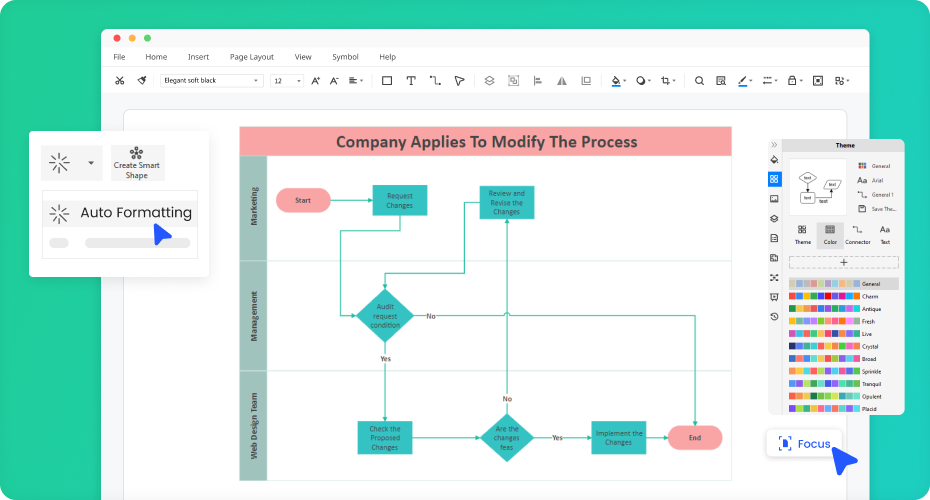Select the format painter brush icon
Image resolution: width=930 pixels, height=500 pixels.
(142, 80)
